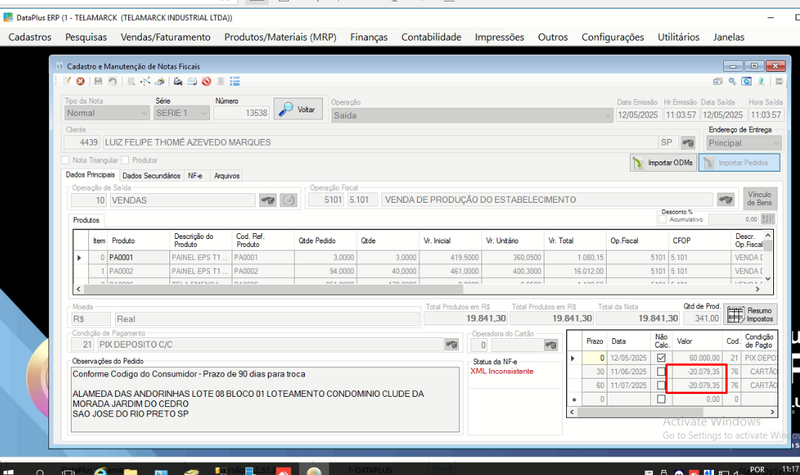Viewport: 800px width, 475px height.
Task: Click the grayed stamp toolbar icon
Action: pos(220,81)
